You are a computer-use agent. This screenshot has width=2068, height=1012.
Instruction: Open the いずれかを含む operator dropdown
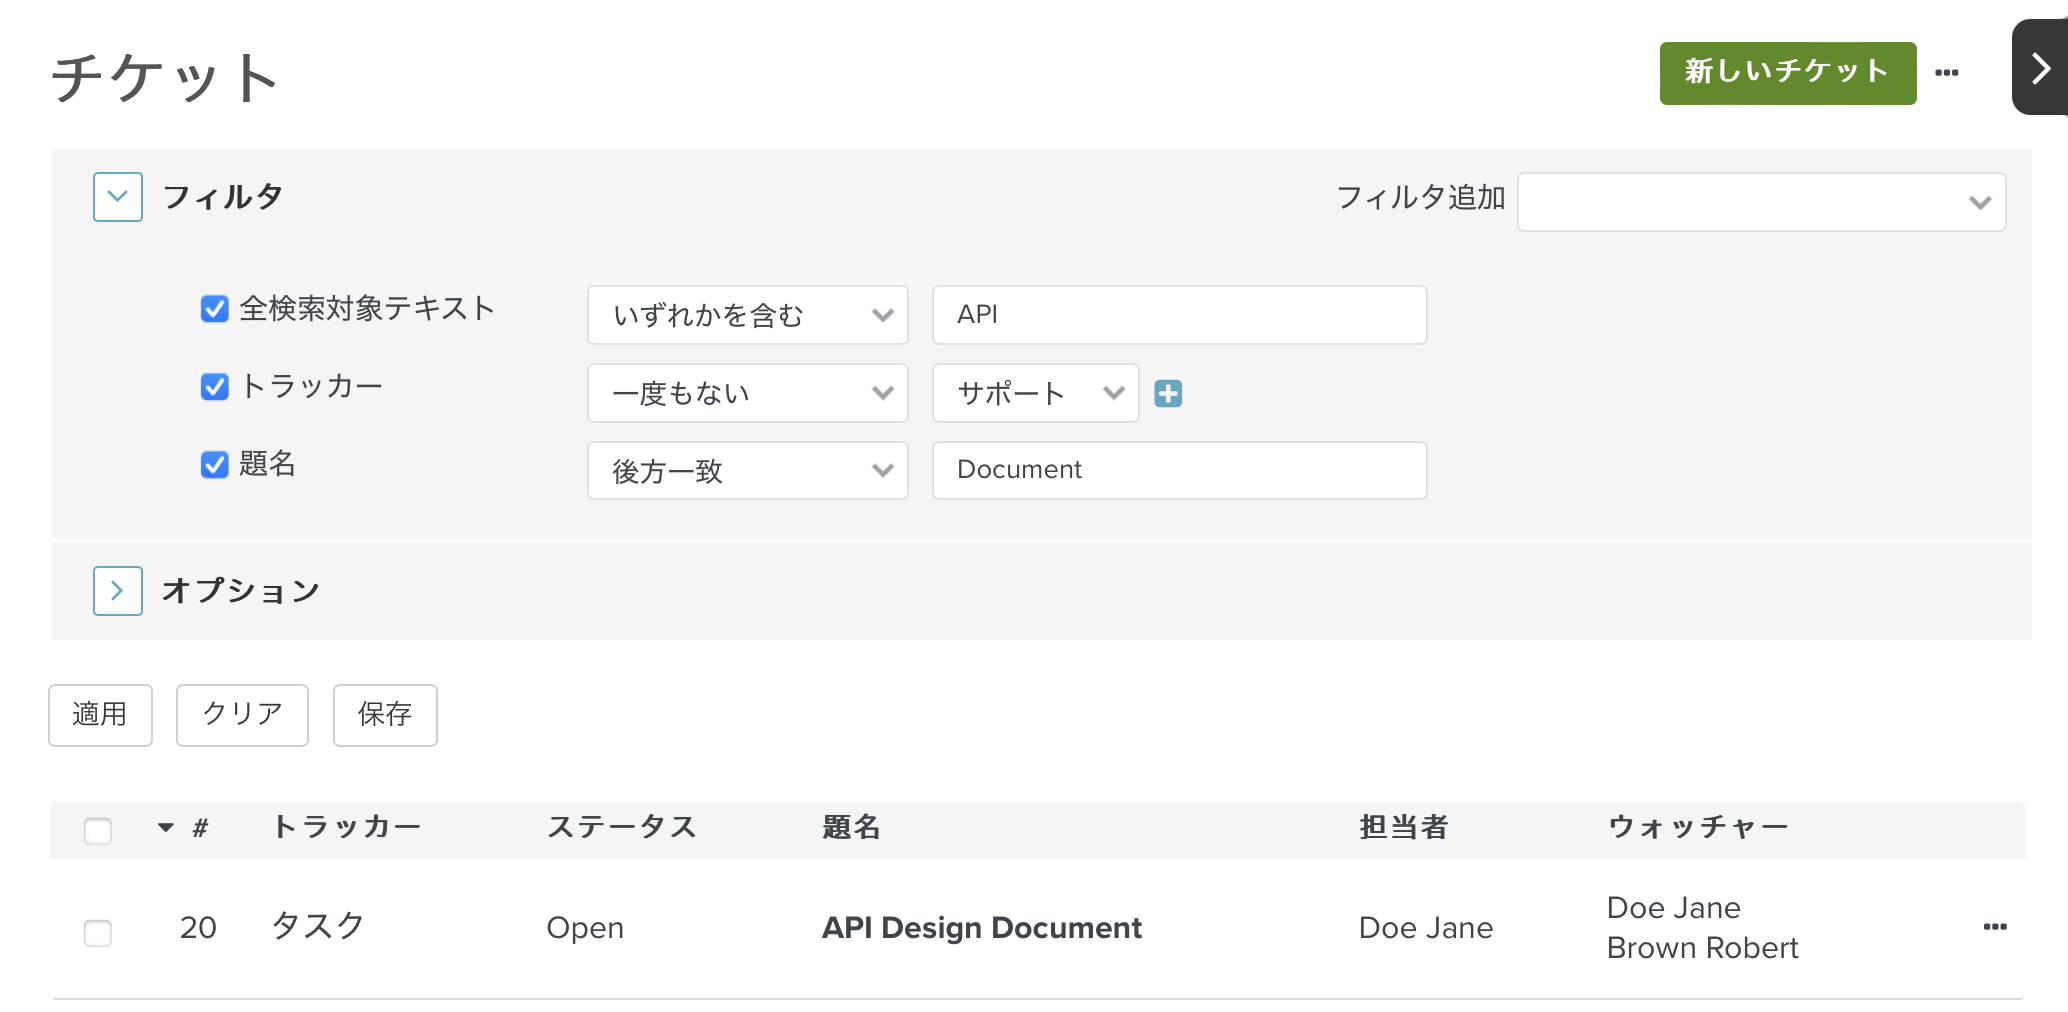(748, 315)
